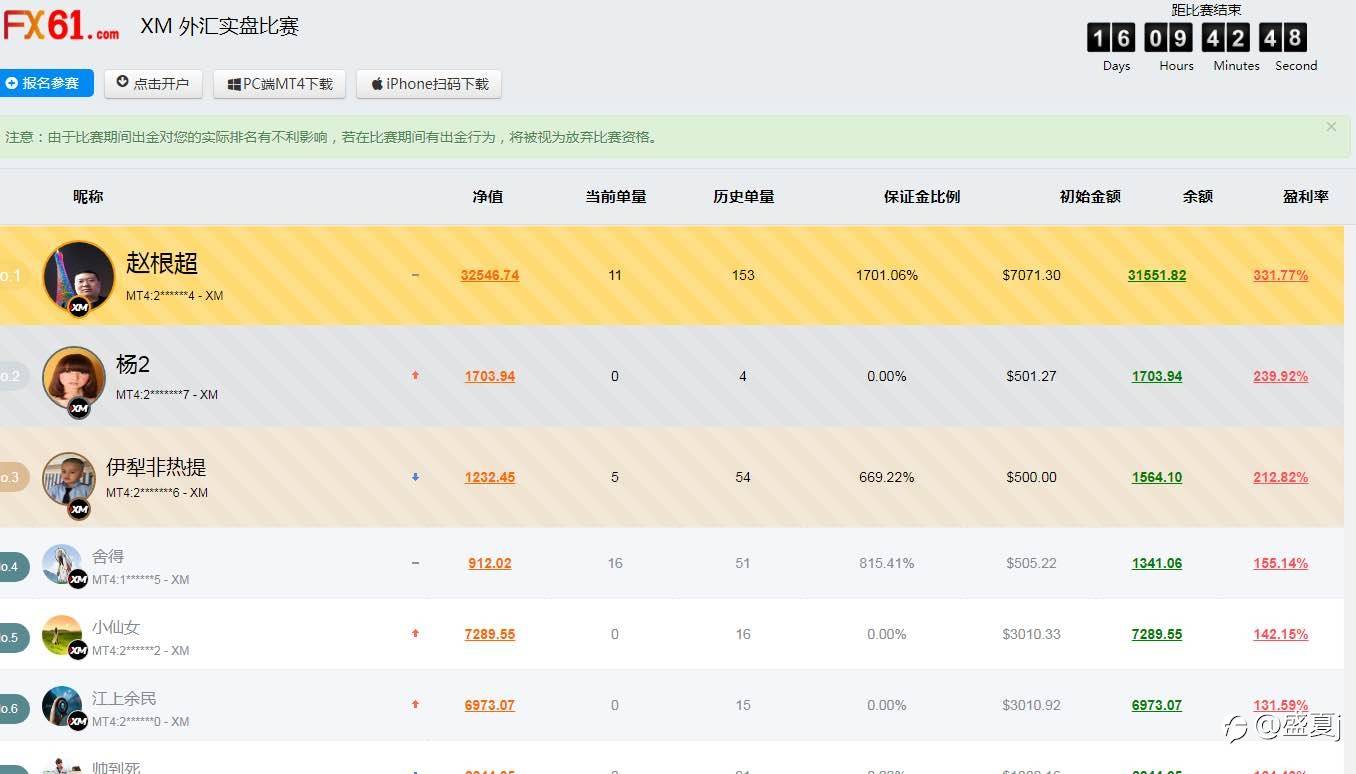Click the FX61.com logo
Screen dimensions: 1356x774
pyautogui.click(x=60, y=25)
